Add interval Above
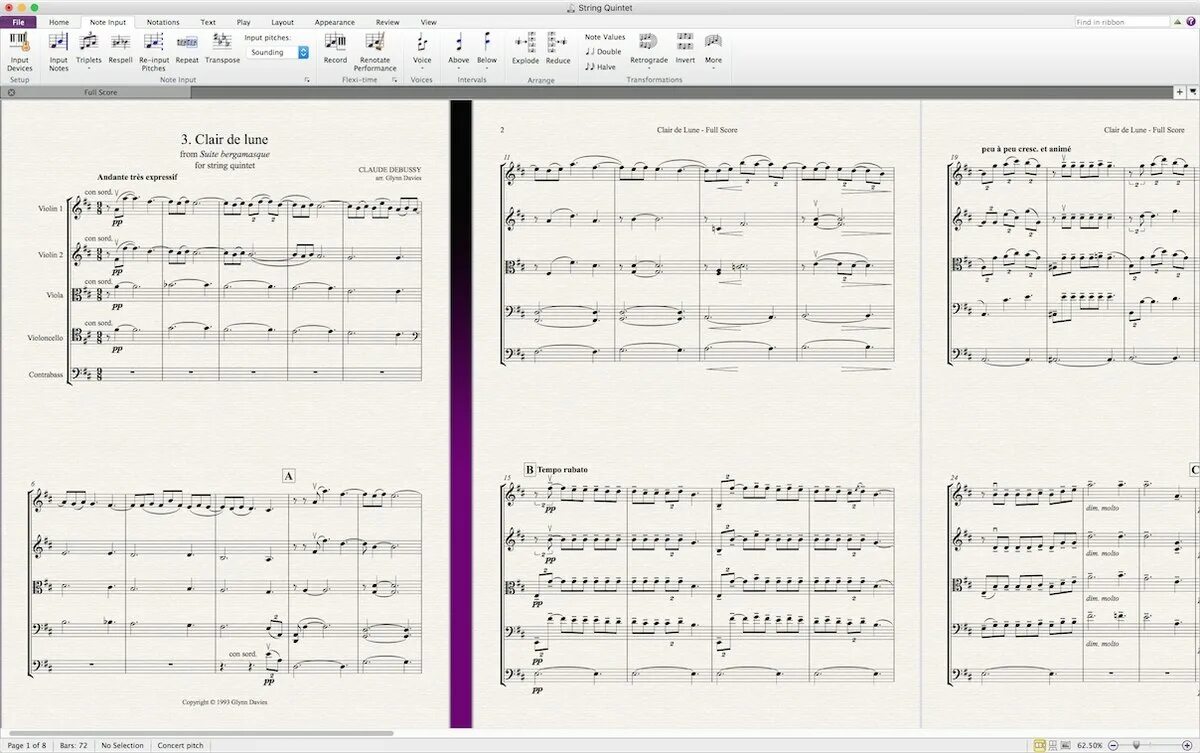This screenshot has height=753, width=1200. [x=459, y=50]
